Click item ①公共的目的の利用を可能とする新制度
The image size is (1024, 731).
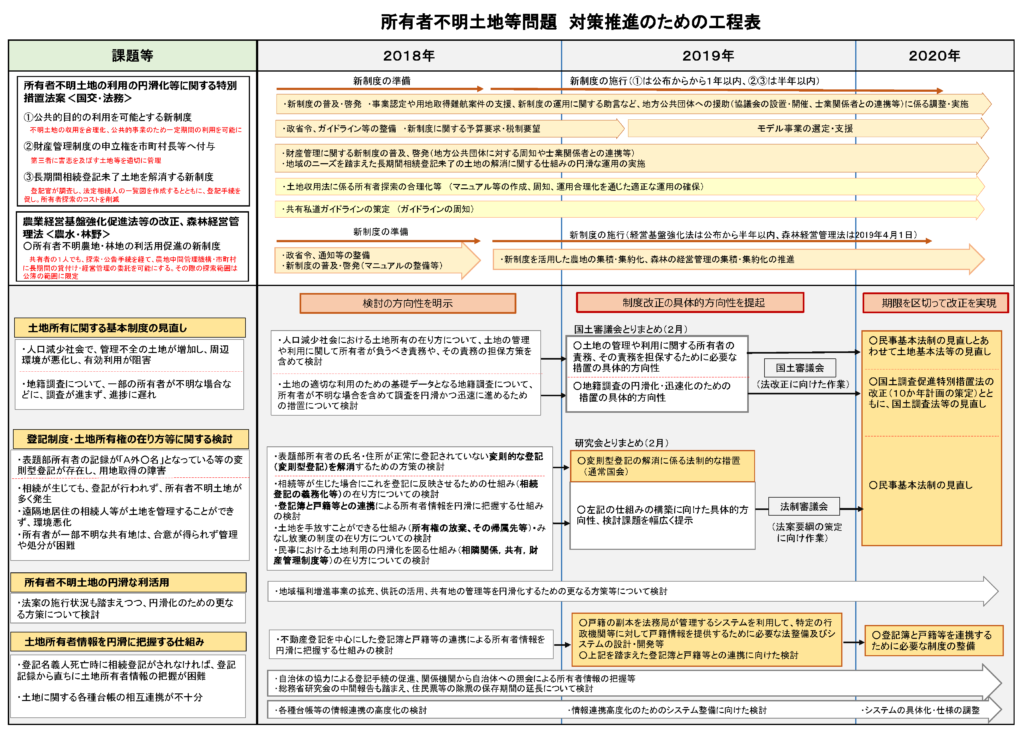[x=108, y=117]
